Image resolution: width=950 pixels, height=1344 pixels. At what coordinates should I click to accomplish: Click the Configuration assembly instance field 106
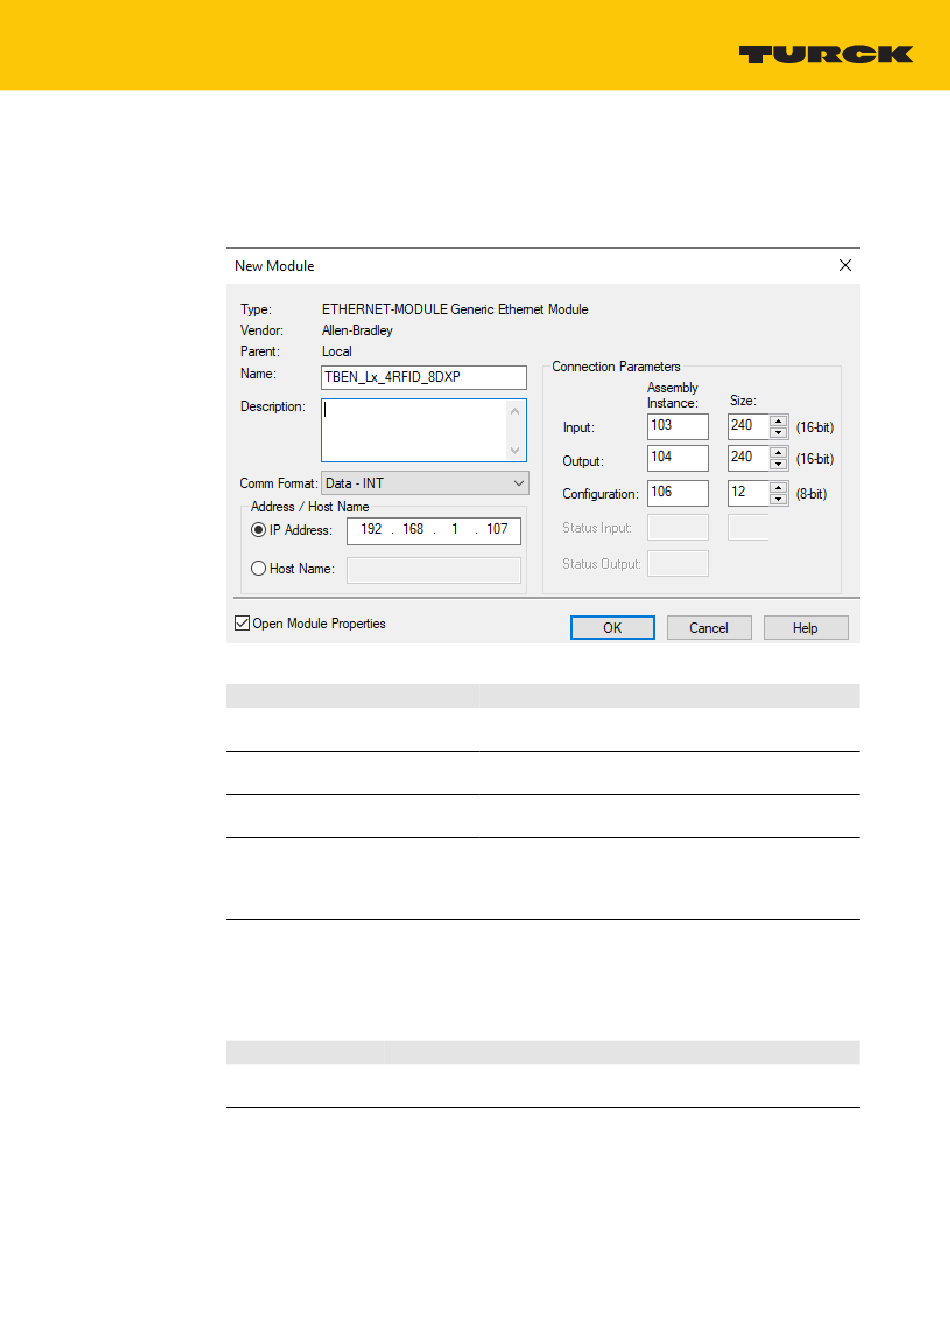pyautogui.click(x=678, y=493)
